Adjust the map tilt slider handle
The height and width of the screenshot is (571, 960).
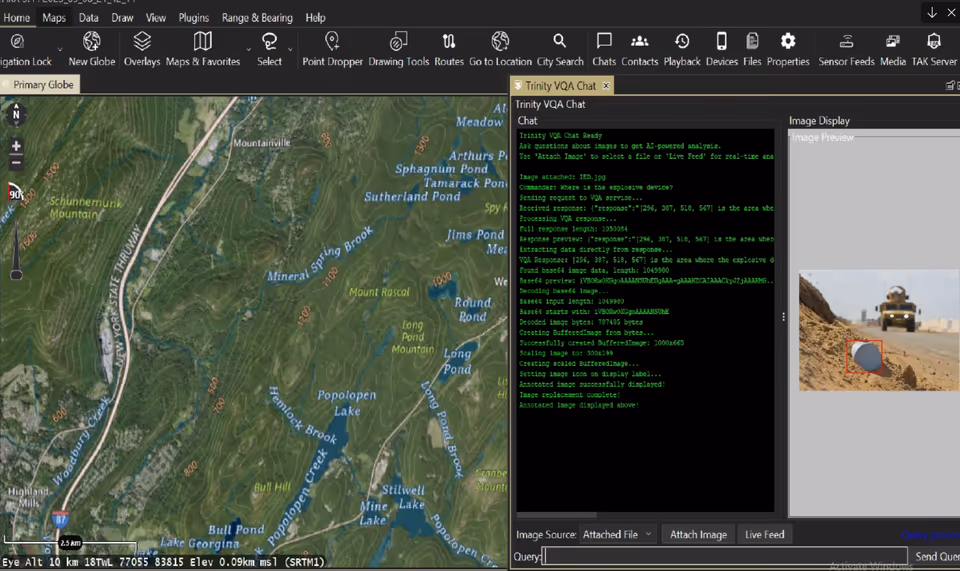coord(17,274)
